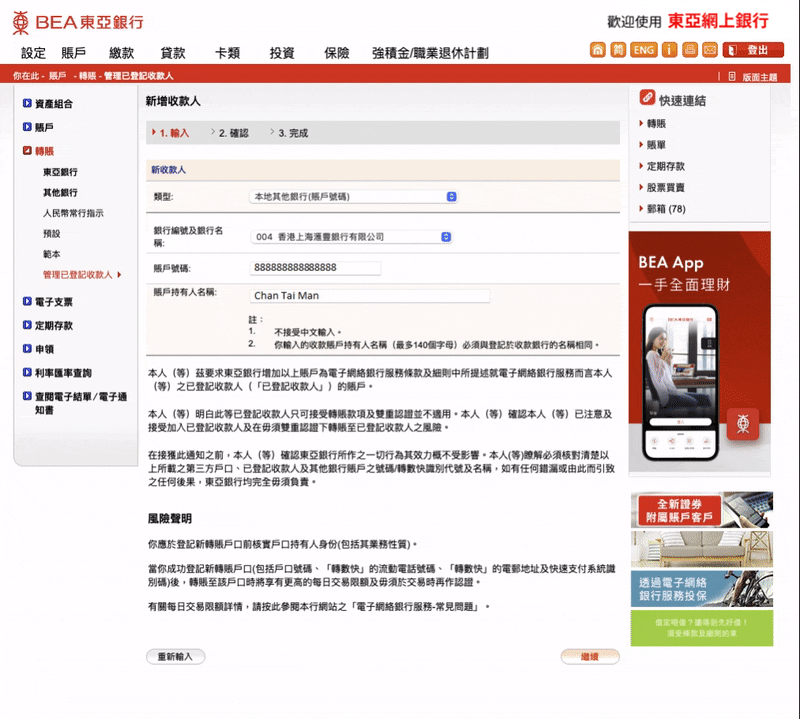Viewport: 800px width, 719px height.
Task: Click 轉賬 in the breadcrumb bar
Action: [87, 76]
